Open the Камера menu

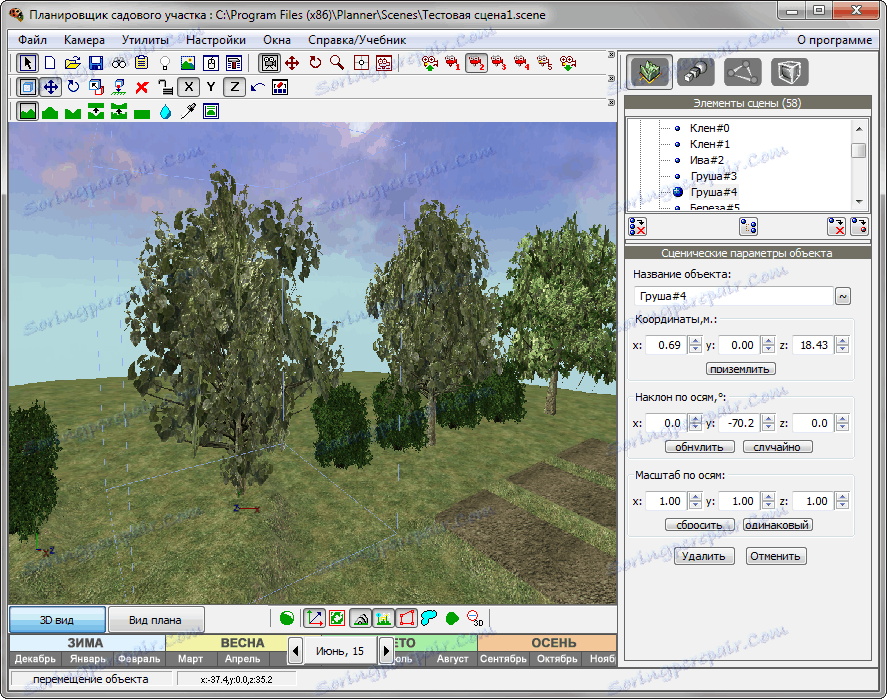pos(84,40)
